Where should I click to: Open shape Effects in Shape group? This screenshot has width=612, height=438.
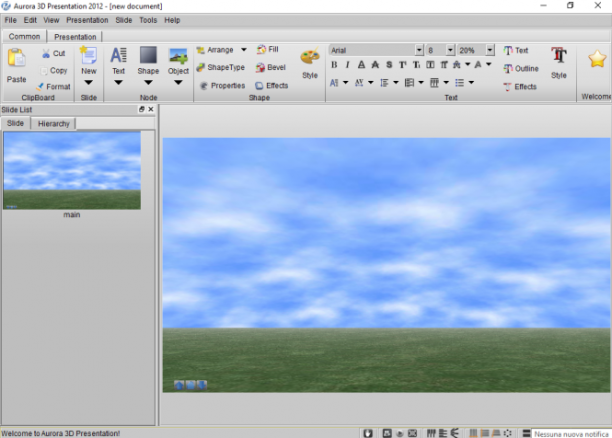272,85
